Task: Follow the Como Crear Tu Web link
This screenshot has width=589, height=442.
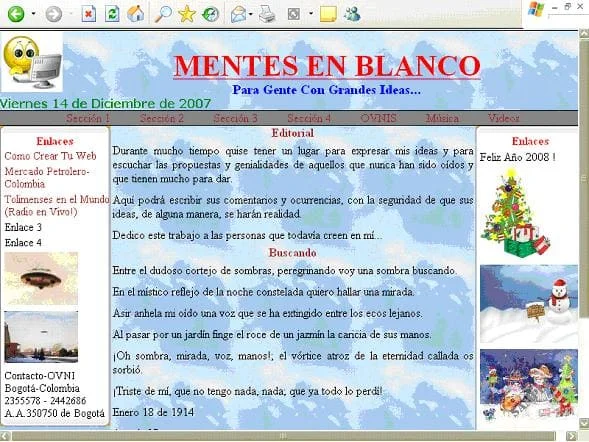Action: [x=50, y=156]
